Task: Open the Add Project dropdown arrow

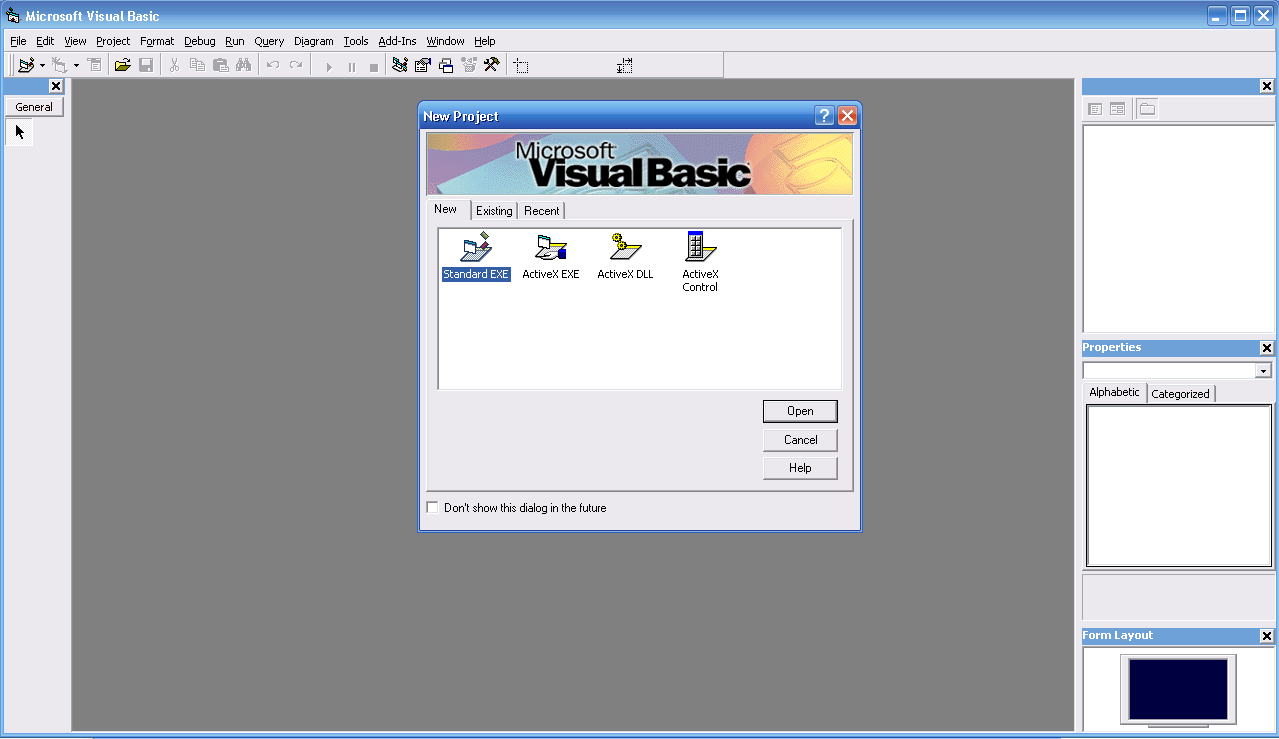Action: coord(42,65)
